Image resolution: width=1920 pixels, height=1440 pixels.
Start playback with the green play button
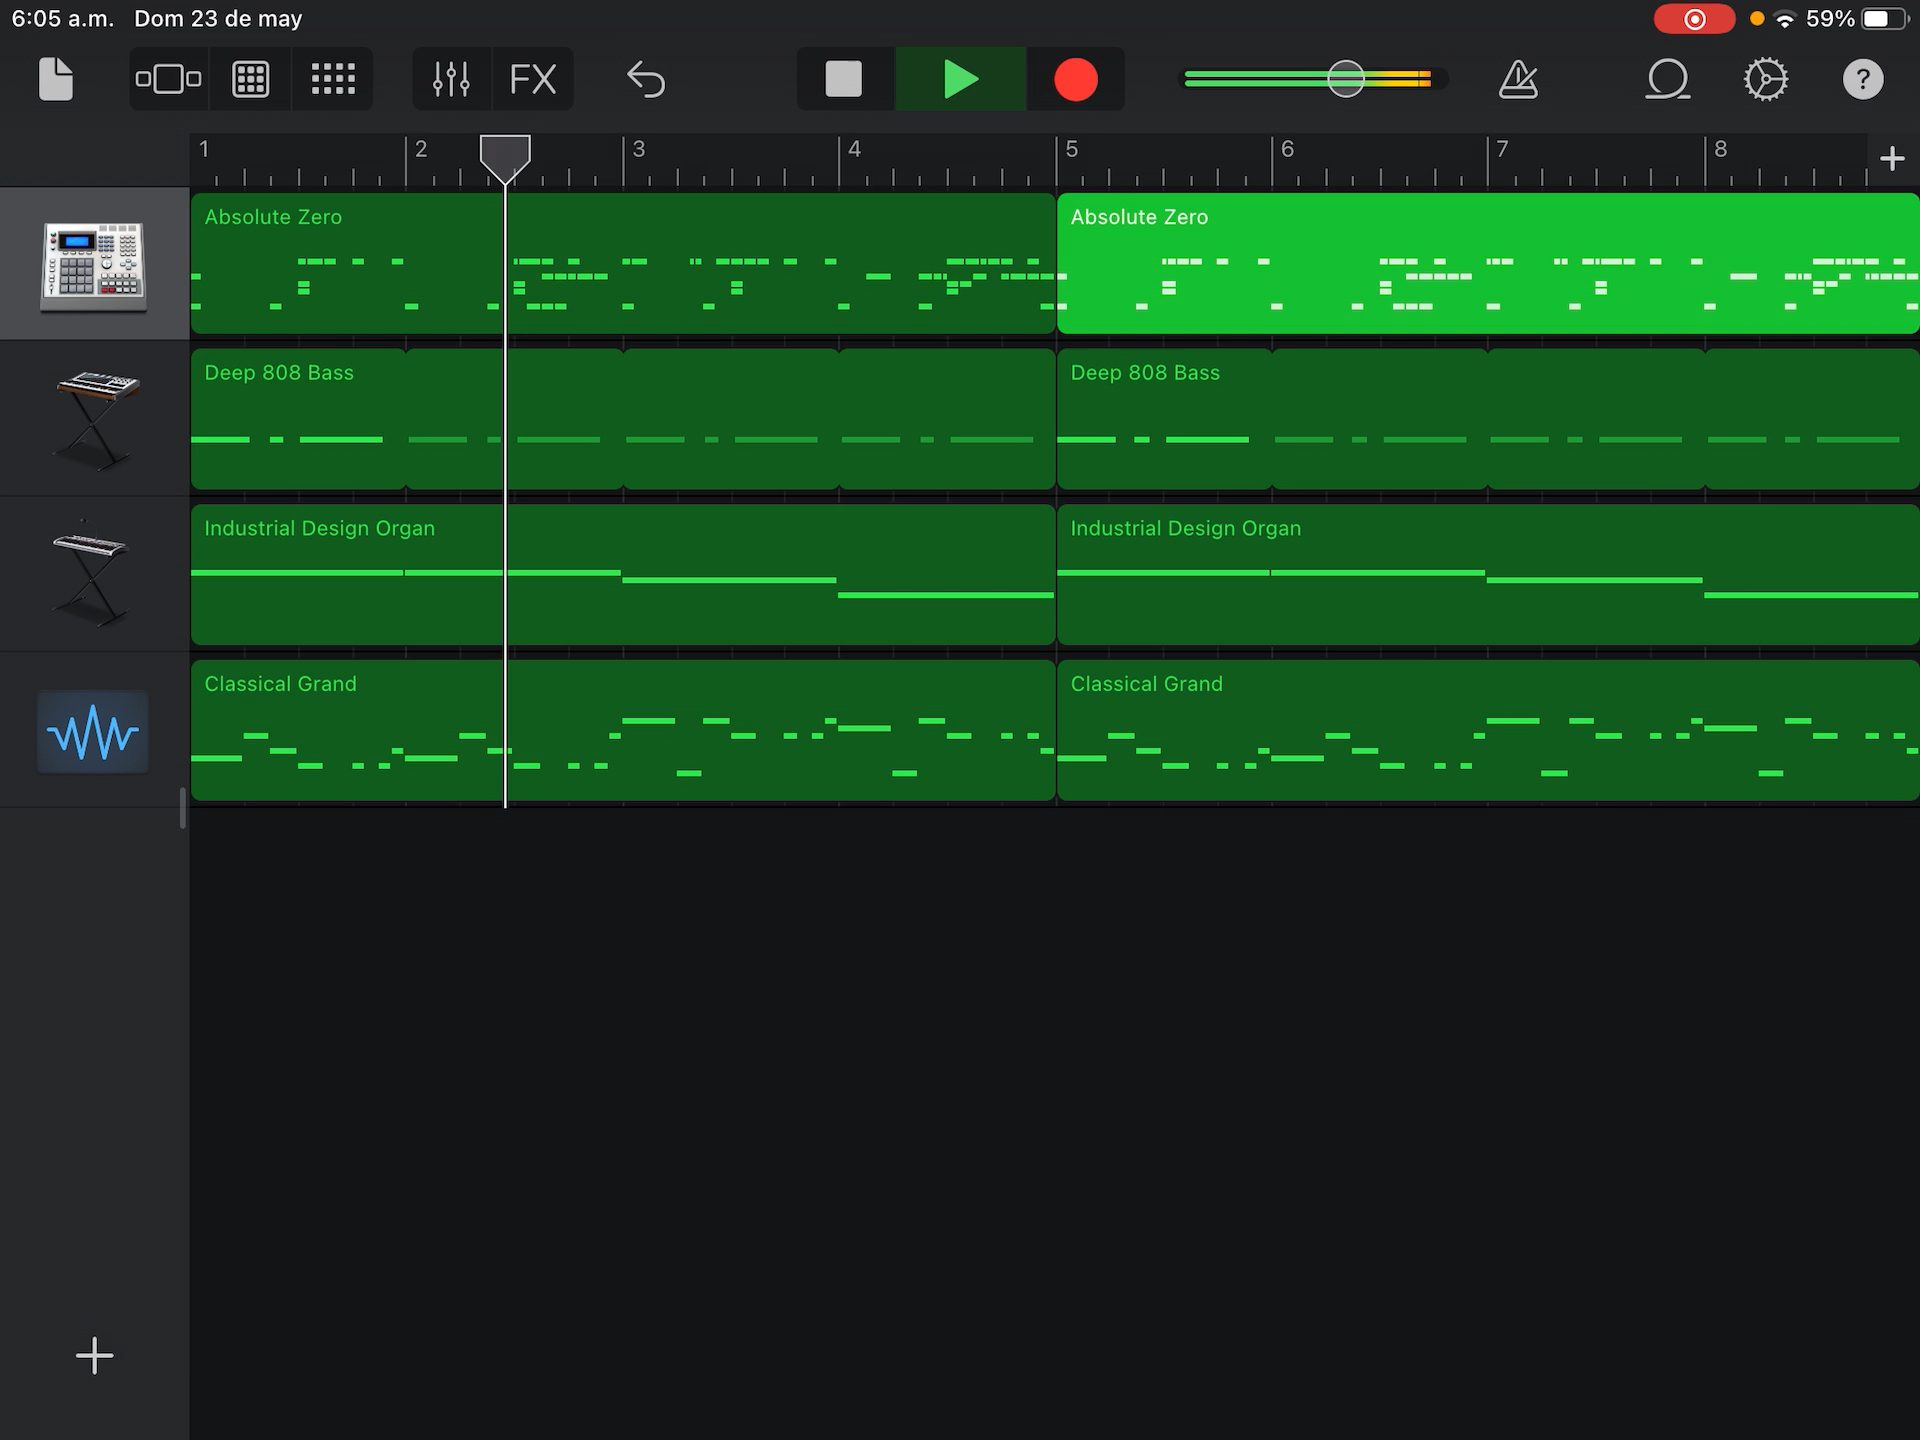(961, 79)
